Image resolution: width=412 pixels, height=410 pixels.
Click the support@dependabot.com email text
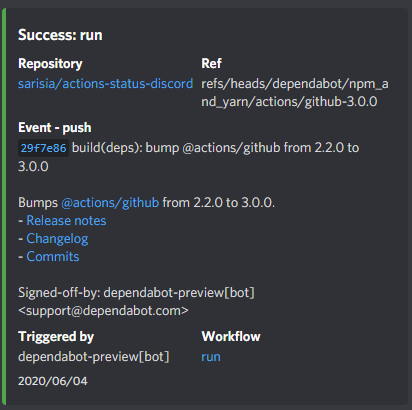click(103, 311)
